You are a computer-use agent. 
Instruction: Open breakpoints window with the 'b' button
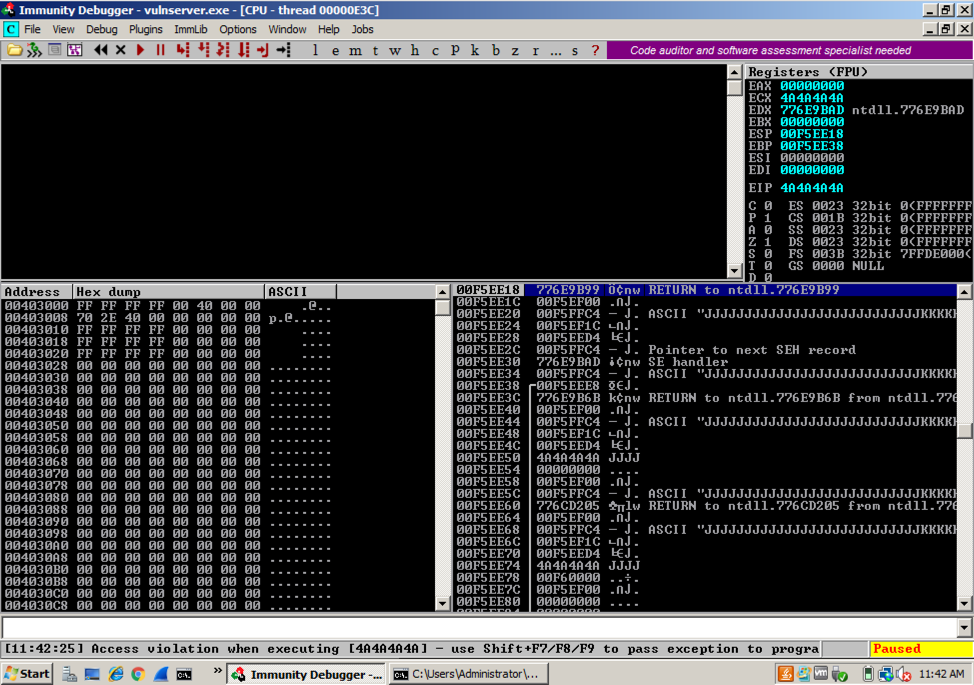click(x=495, y=50)
